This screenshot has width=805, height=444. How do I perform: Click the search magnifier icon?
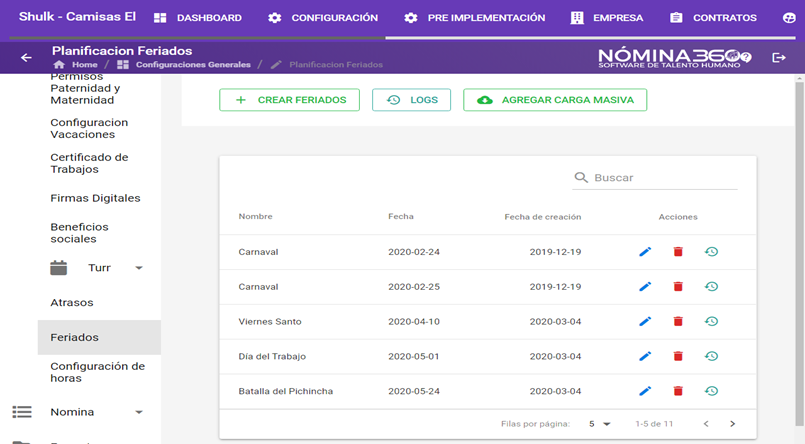pos(581,178)
